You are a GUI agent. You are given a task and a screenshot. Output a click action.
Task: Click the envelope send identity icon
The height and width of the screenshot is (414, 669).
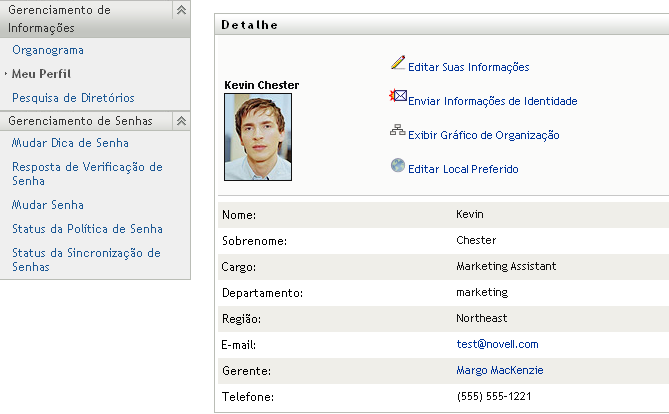(x=398, y=98)
